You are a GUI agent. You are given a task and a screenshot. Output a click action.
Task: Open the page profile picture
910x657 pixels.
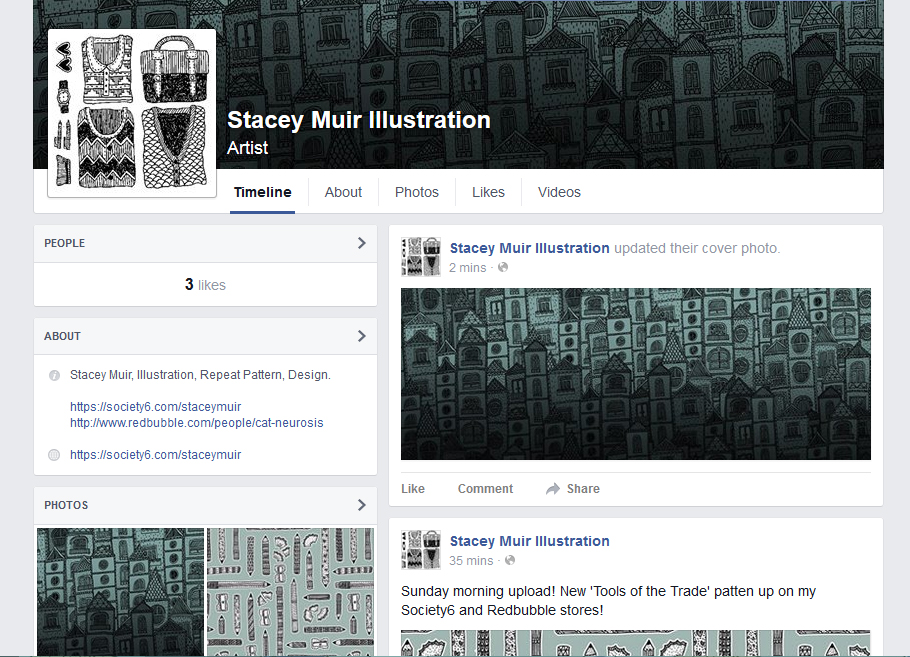click(x=132, y=113)
